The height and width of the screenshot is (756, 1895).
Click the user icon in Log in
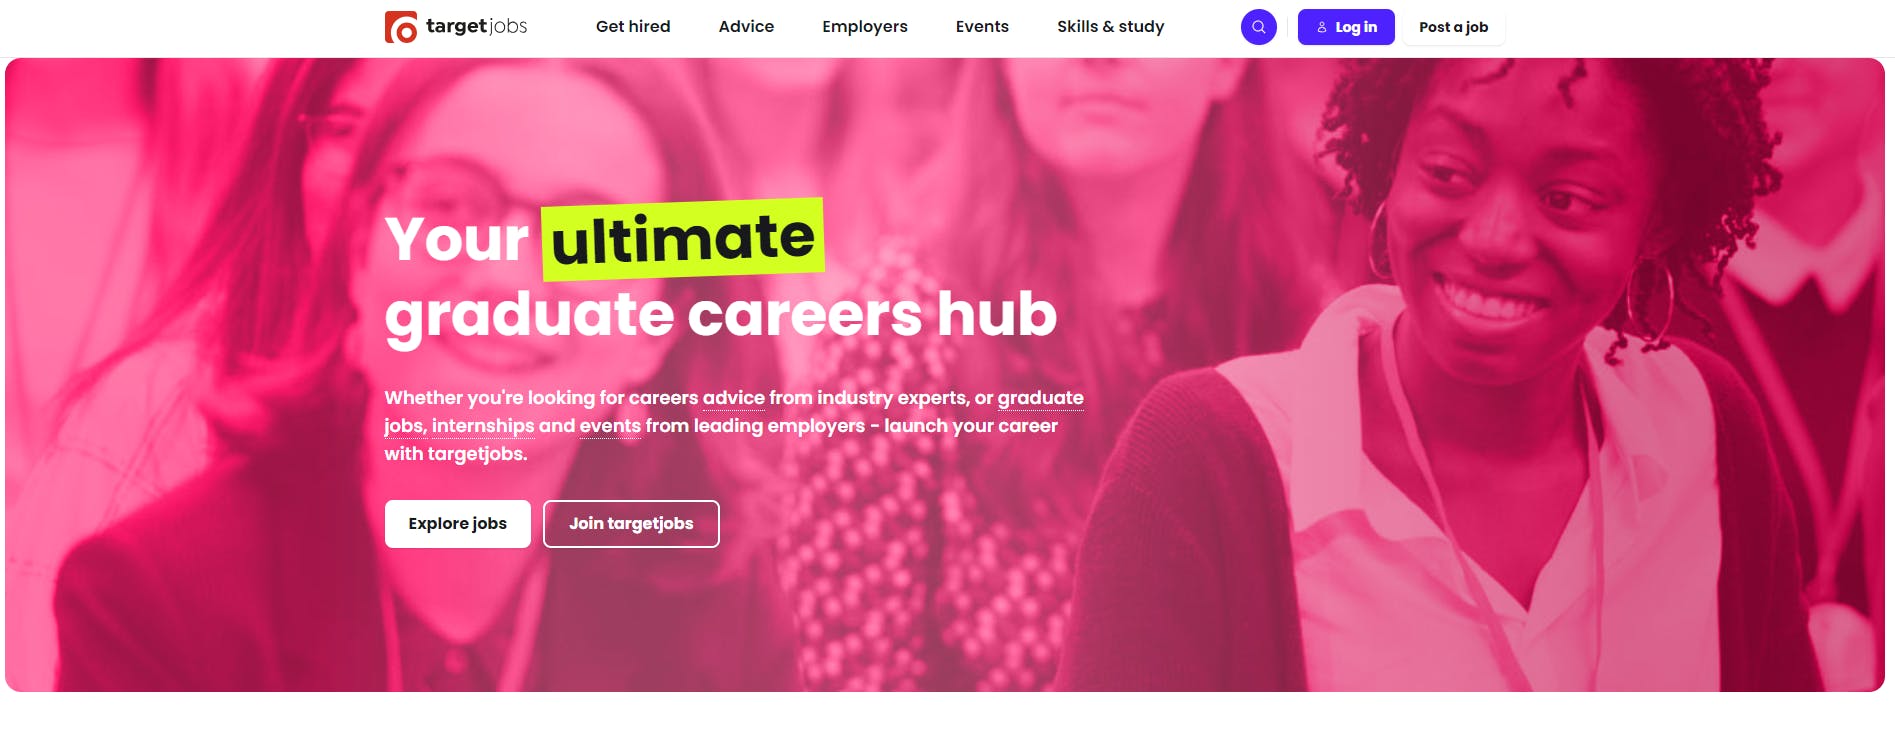coord(1322,27)
